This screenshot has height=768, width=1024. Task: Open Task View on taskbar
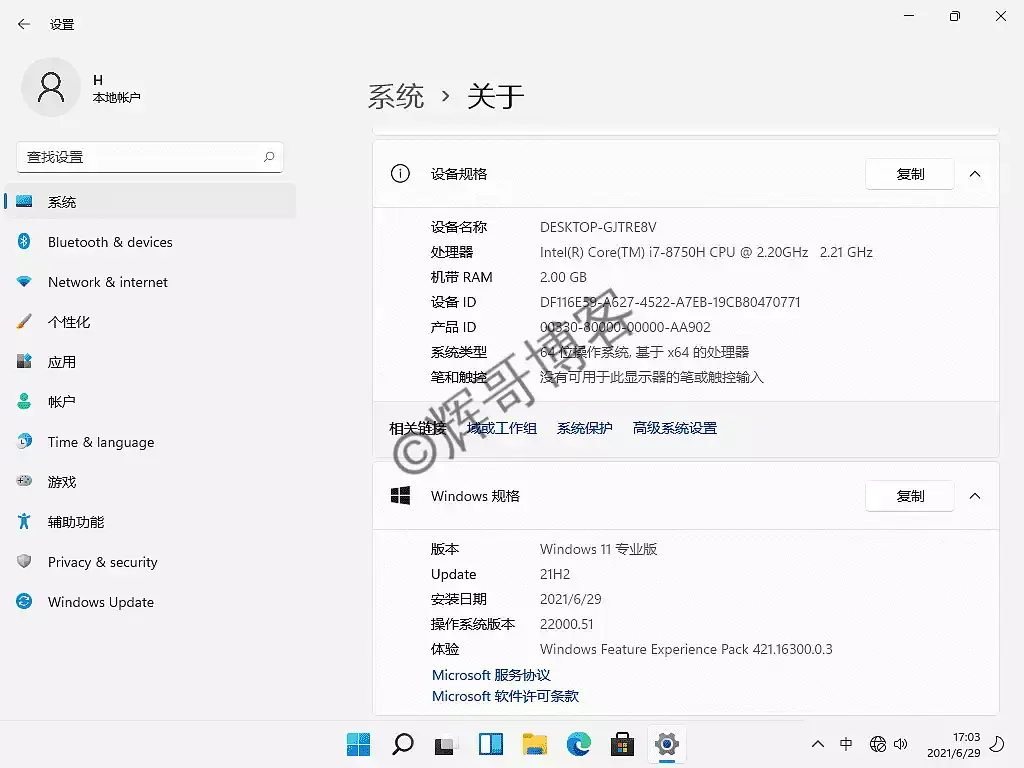click(x=447, y=744)
